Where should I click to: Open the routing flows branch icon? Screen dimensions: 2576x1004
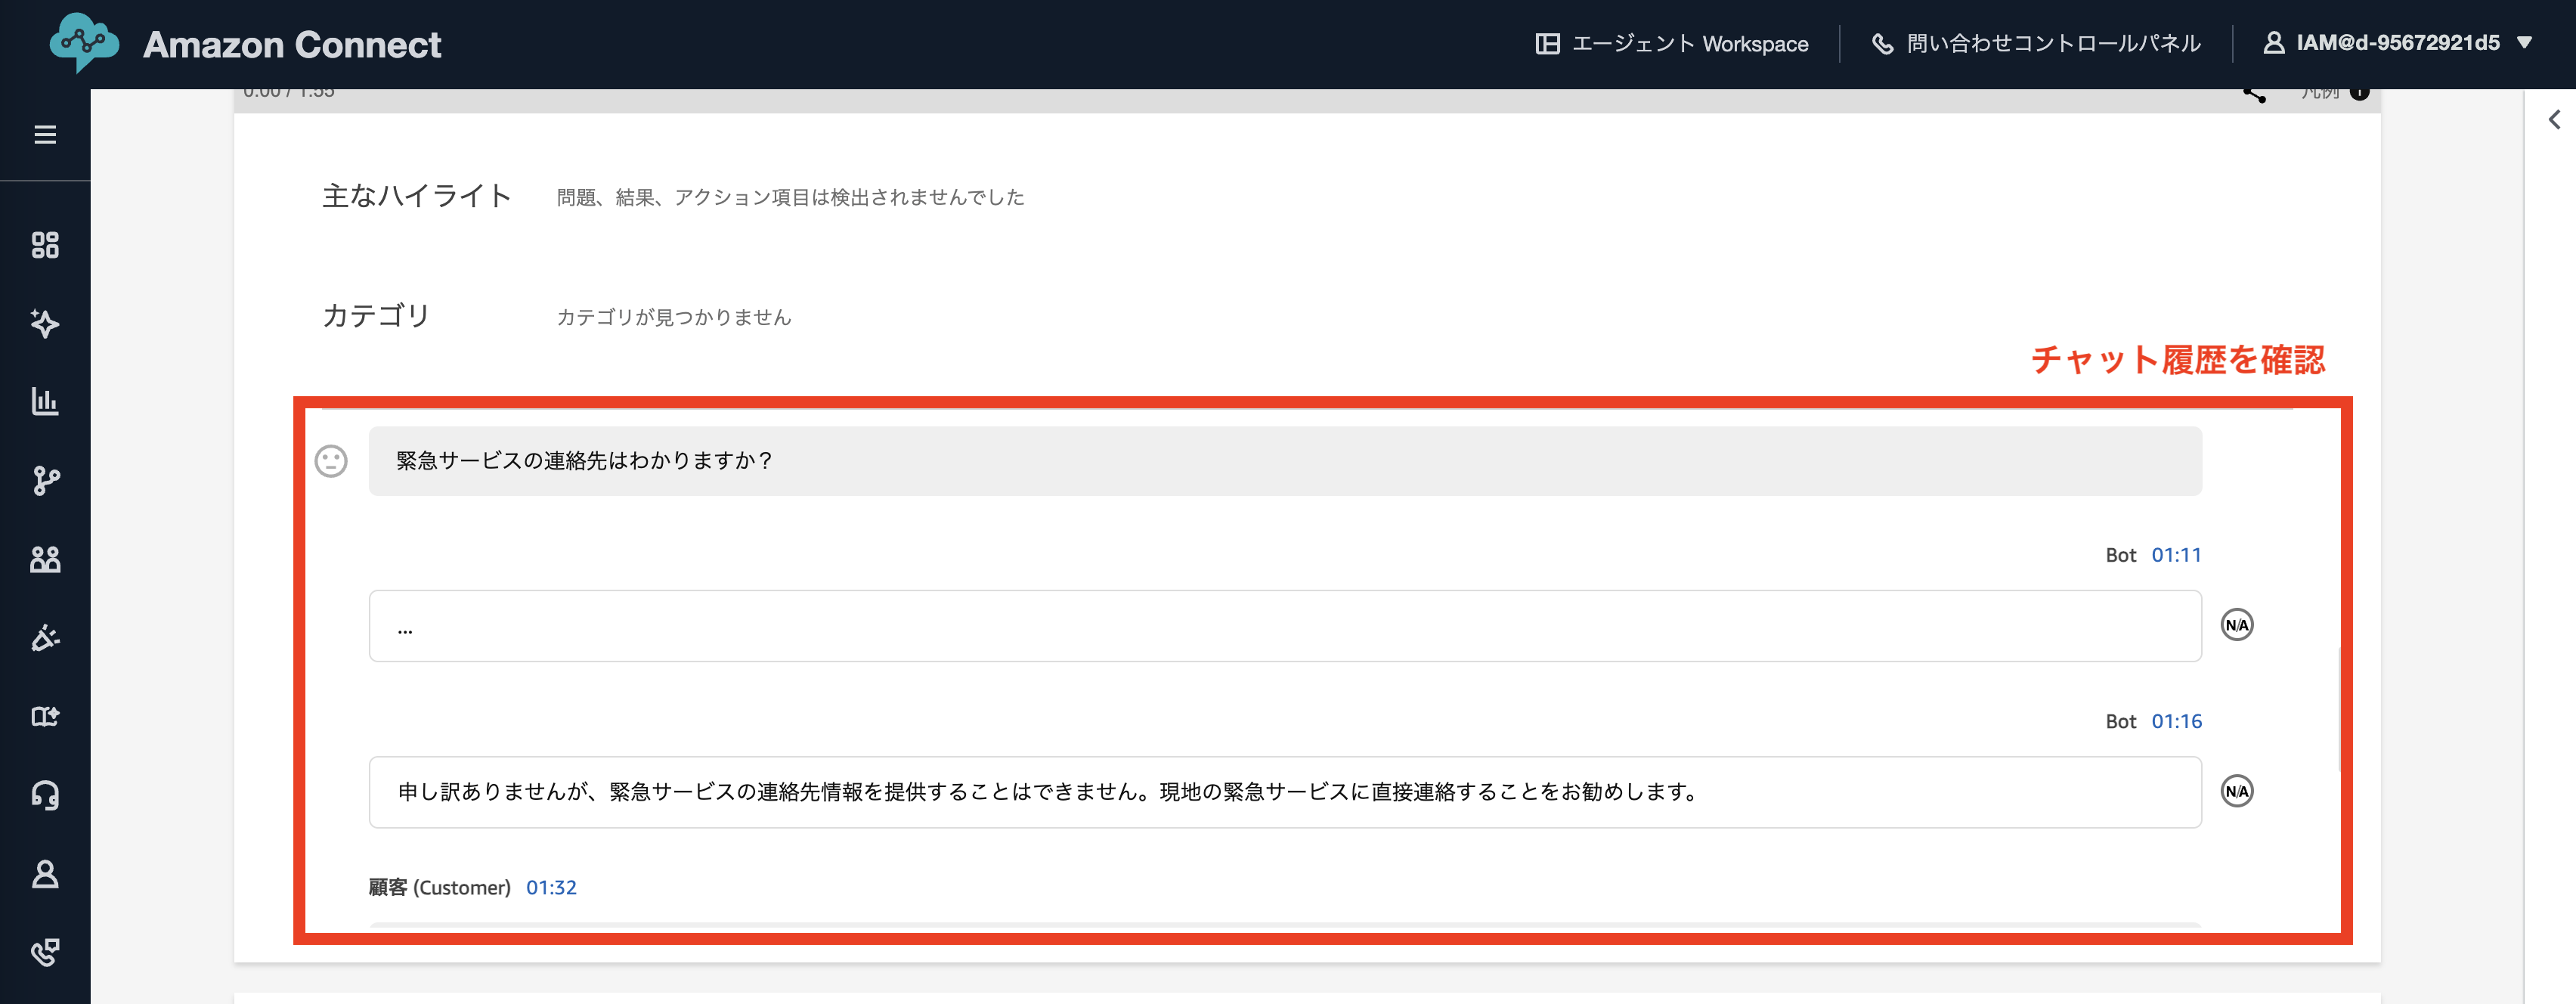45,481
